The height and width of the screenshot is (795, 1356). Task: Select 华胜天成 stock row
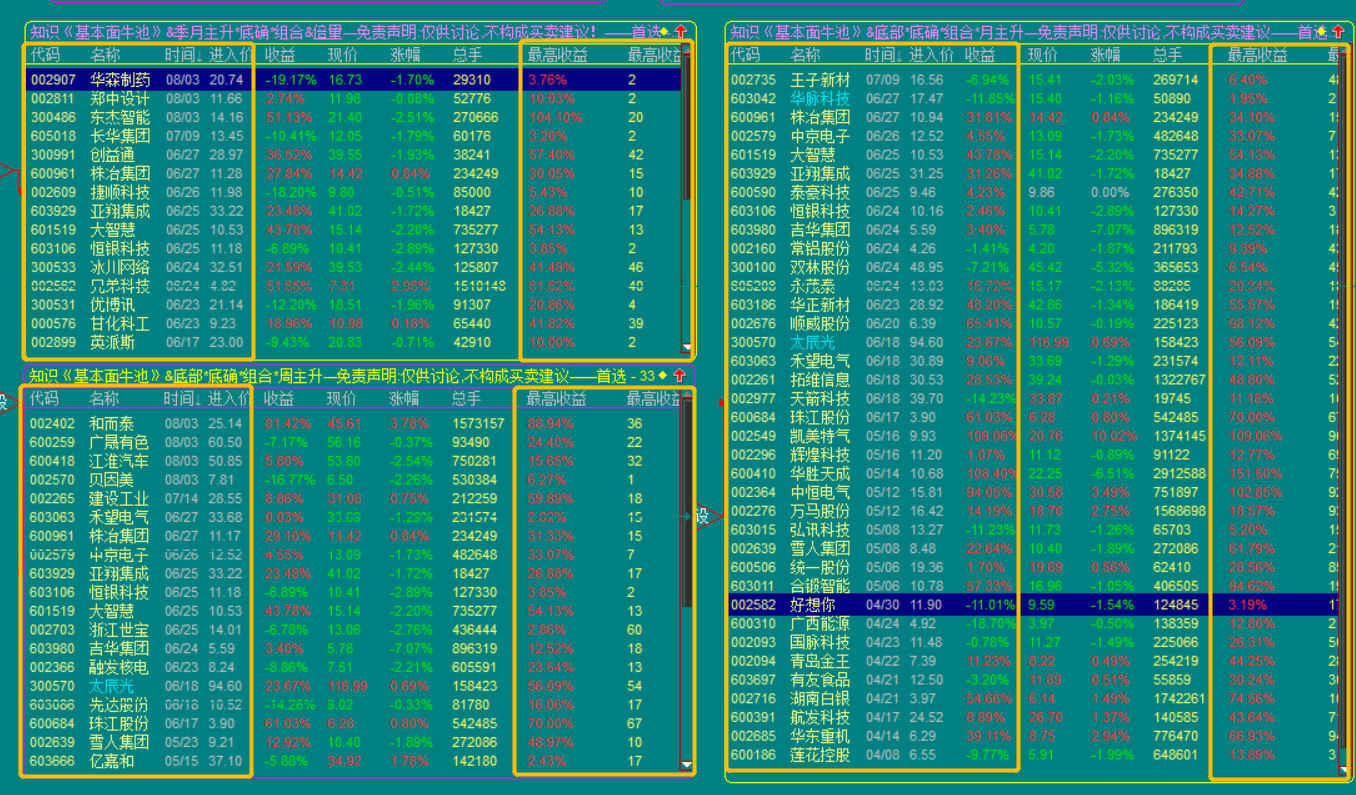[1034, 474]
